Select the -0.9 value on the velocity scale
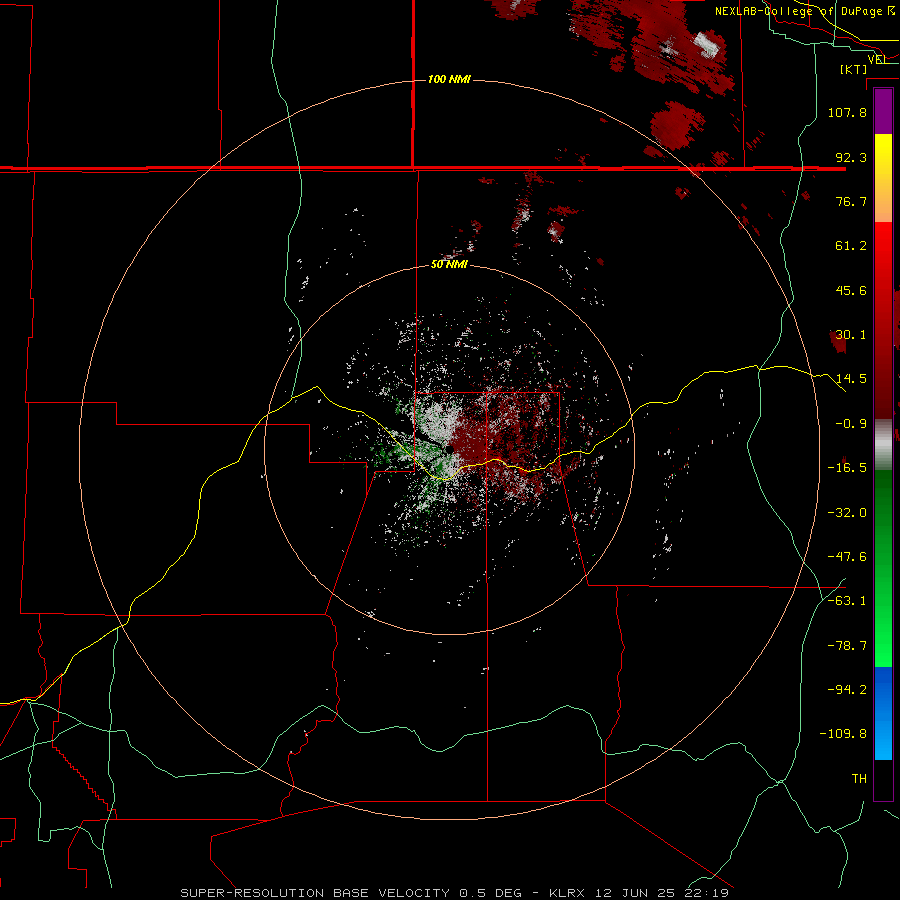 point(851,424)
